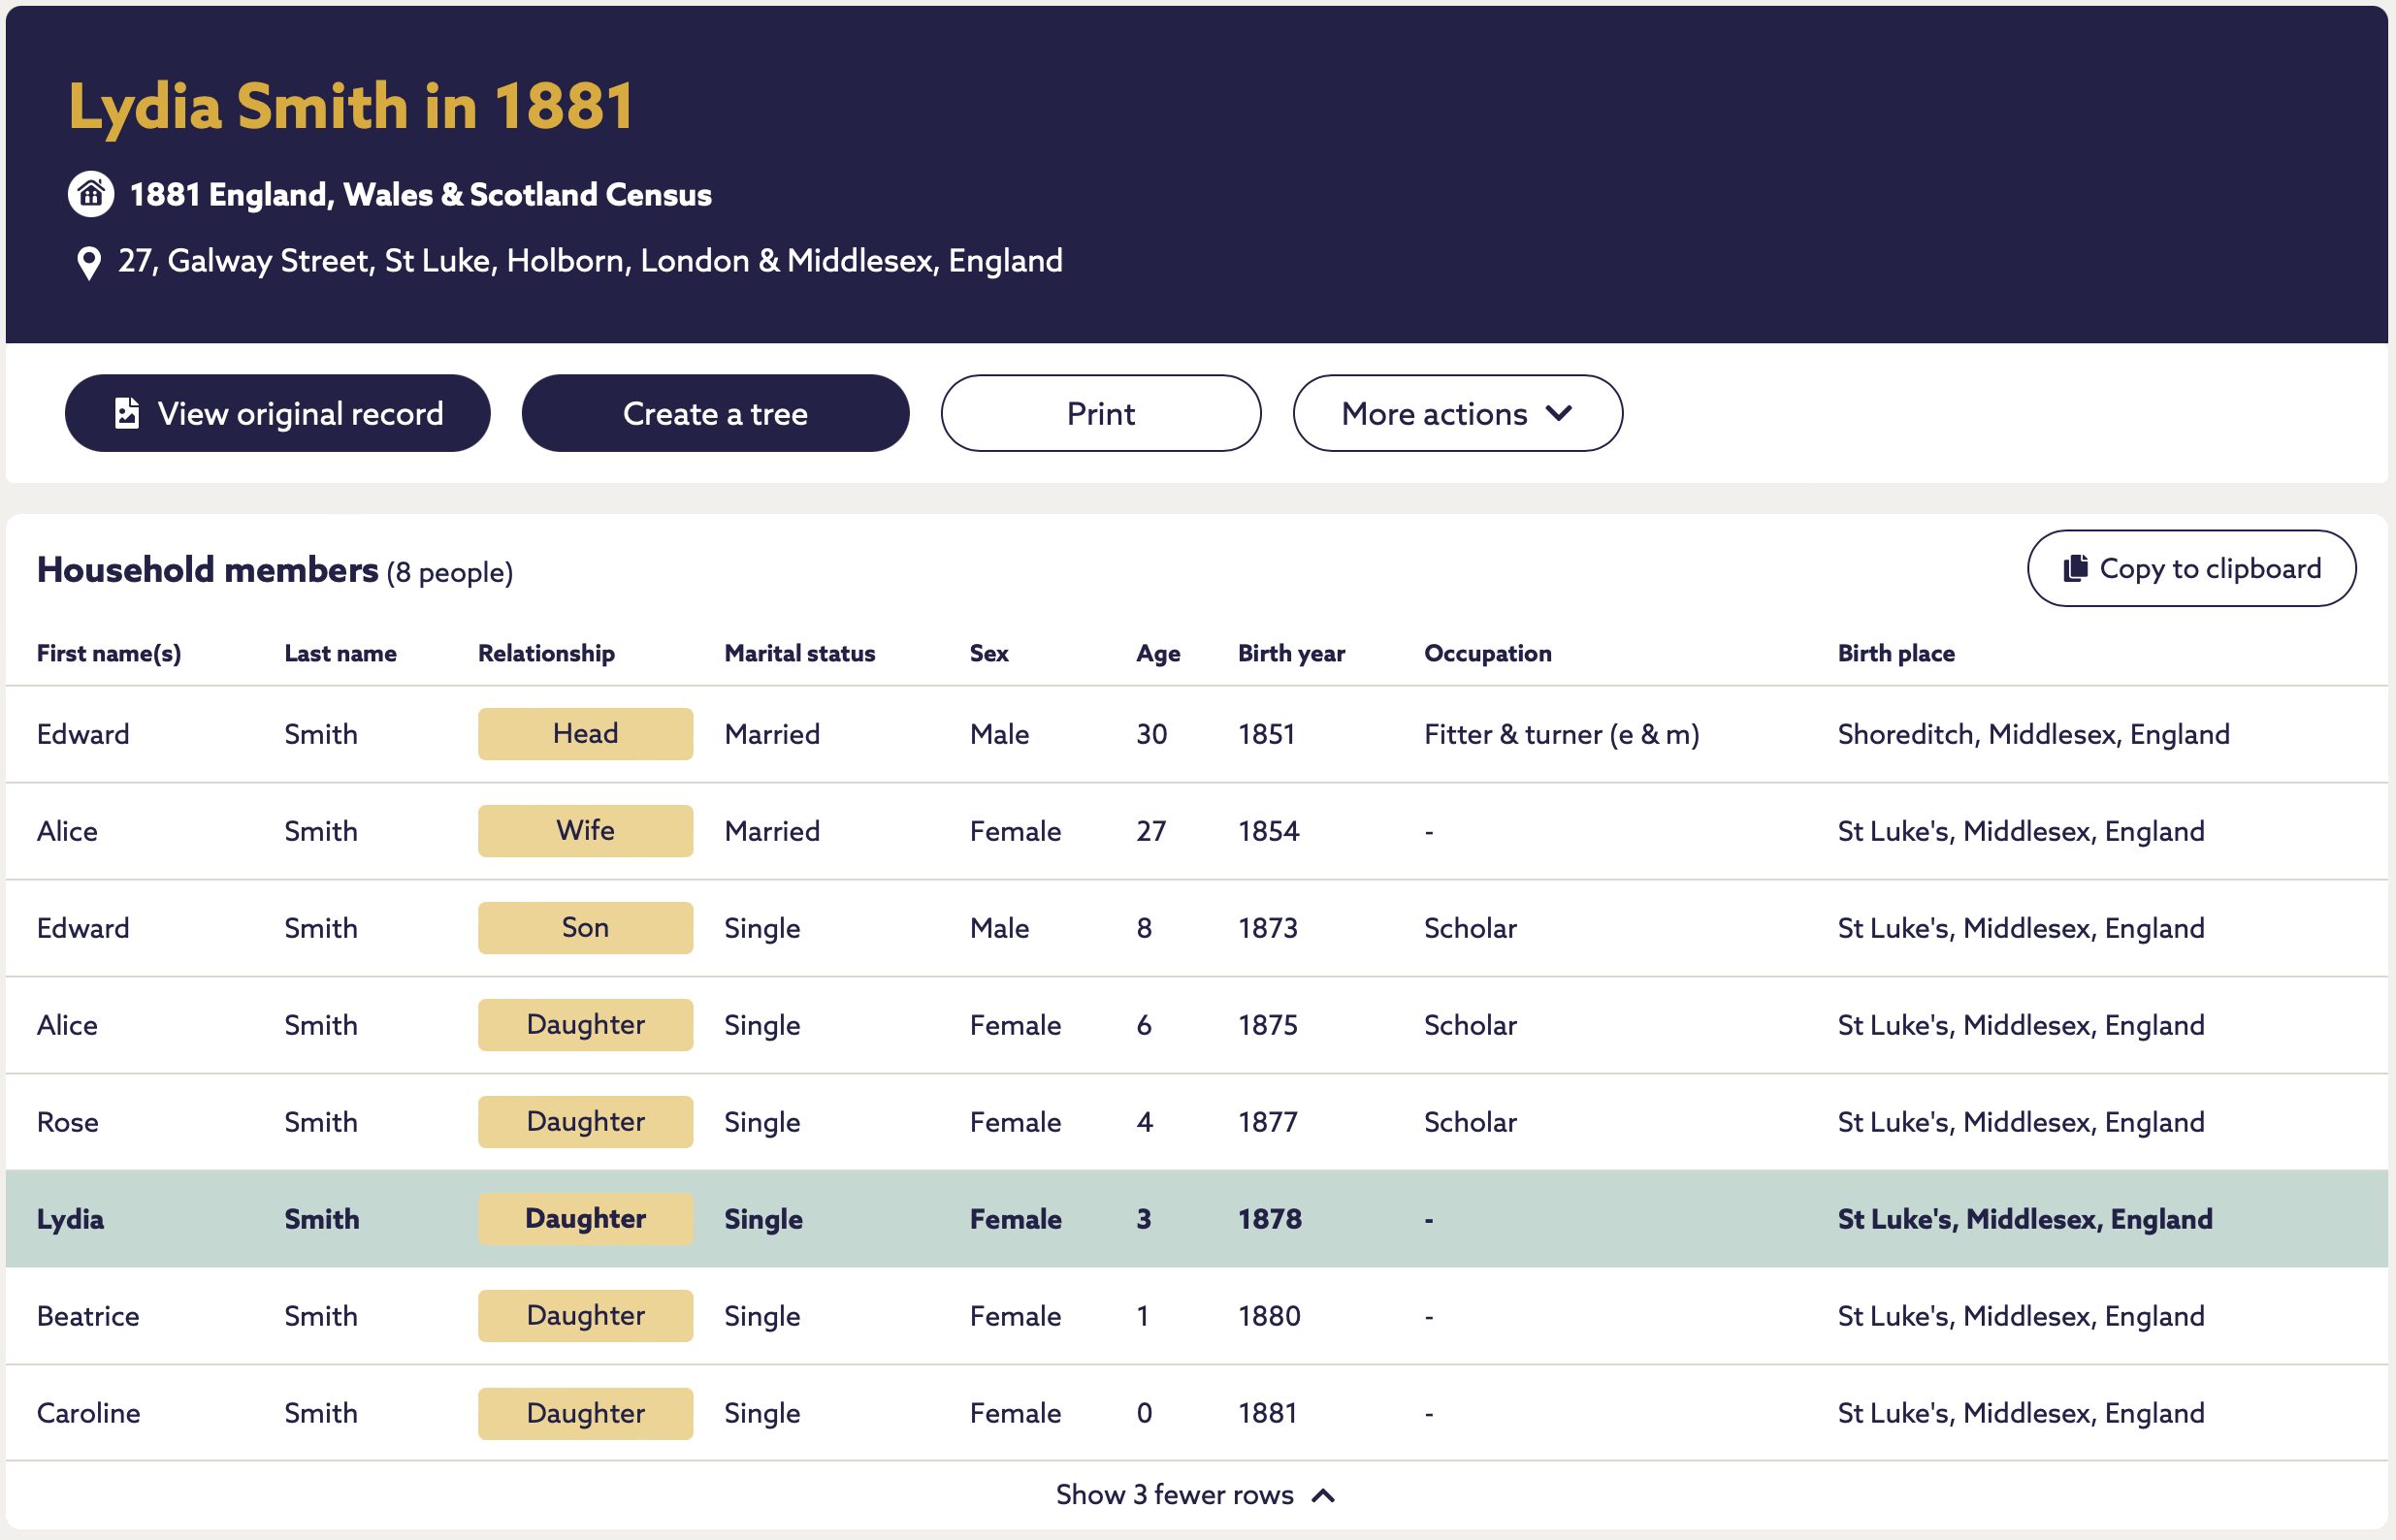2396x1540 pixels.
Task: Click the Daughter badge in Beatrice's row
Action: [585, 1316]
